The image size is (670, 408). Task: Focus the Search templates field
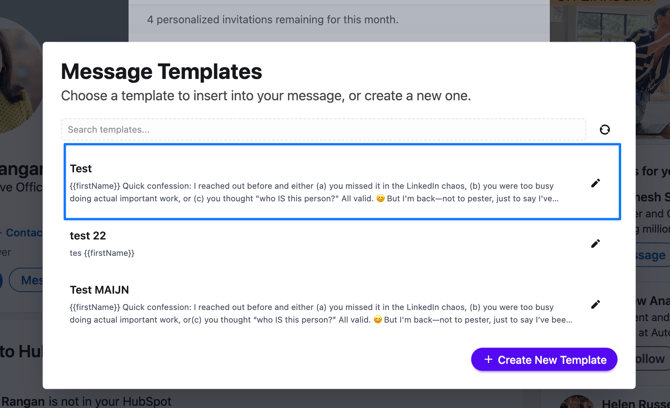pos(323,130)
